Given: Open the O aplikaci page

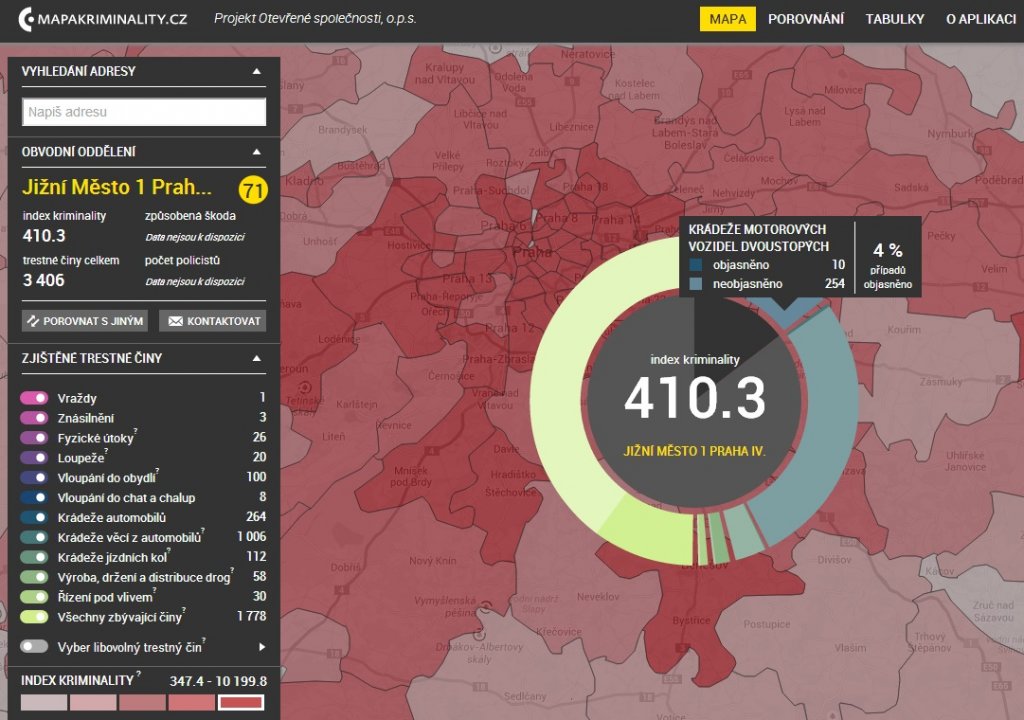Looking at the screenshot, I should point(981,19).
